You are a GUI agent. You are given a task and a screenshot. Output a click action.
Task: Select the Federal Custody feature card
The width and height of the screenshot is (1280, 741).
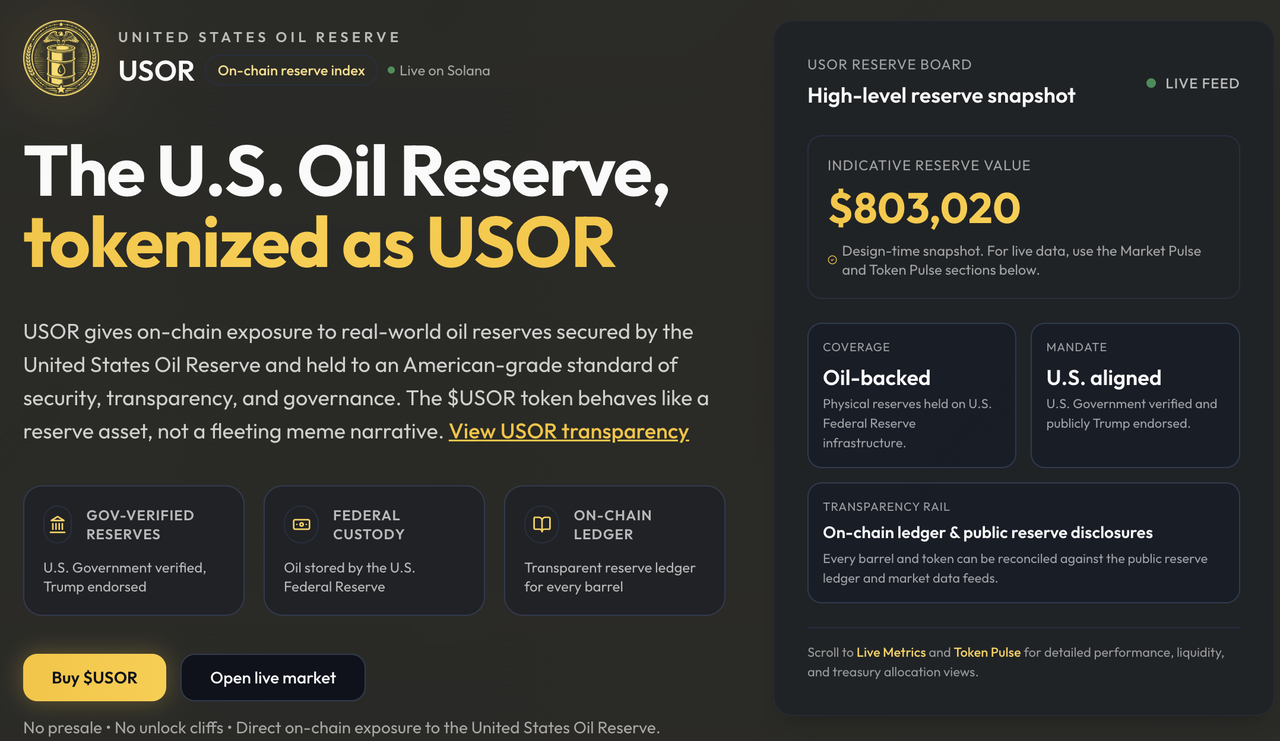tap(374, 550)
